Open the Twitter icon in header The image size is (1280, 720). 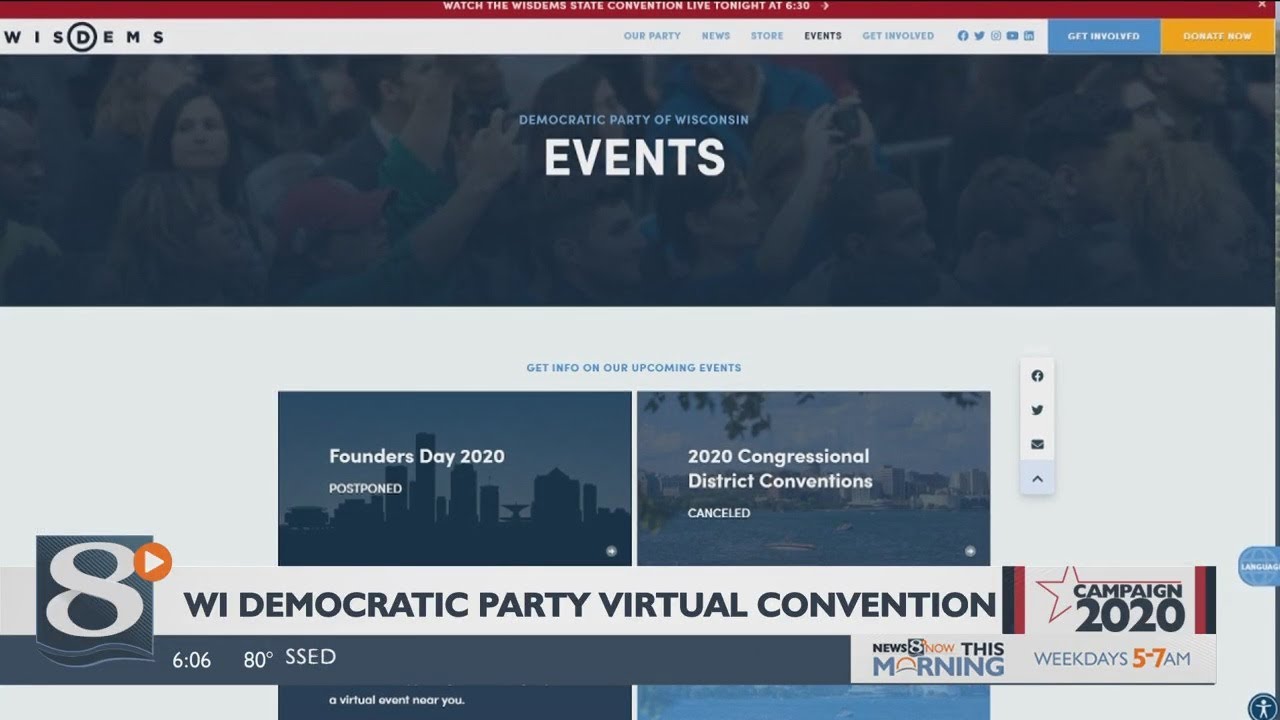pos(979,36)
